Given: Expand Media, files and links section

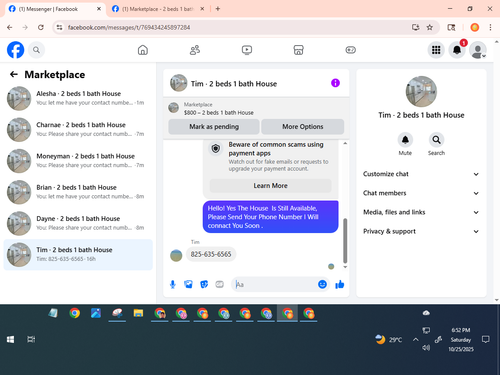Looking at the screenshot, I should click(x=421, y=212).
